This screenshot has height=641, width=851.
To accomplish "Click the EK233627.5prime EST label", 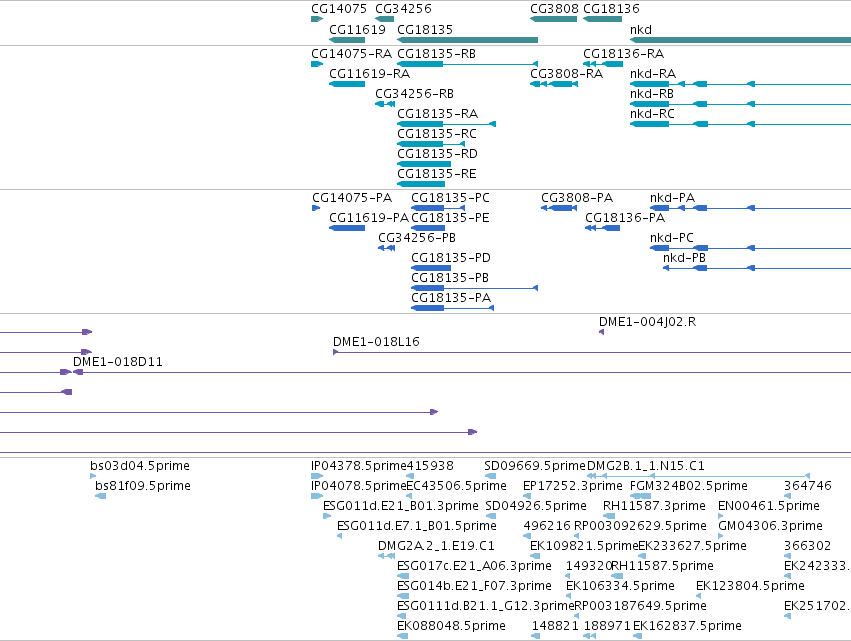I will coord(693,547).
